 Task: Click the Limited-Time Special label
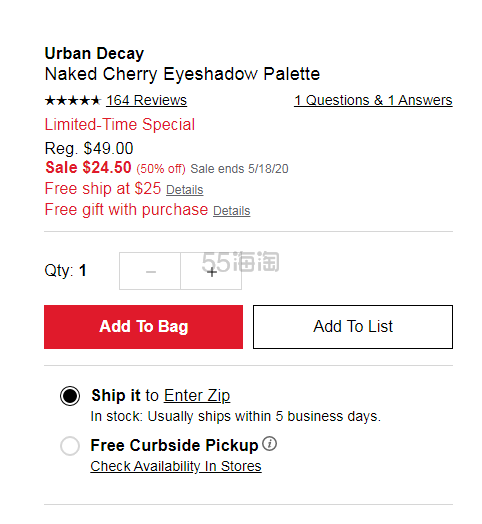[120, 124]
